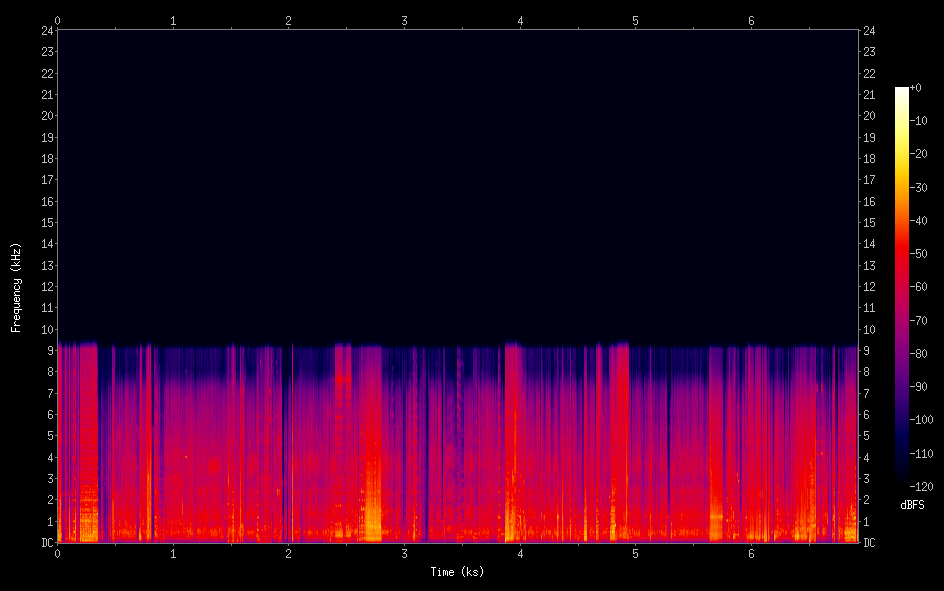Click the "Frequency (kHz)" axis title
This screenshot has height=591, width=944.
pos(16,287)
